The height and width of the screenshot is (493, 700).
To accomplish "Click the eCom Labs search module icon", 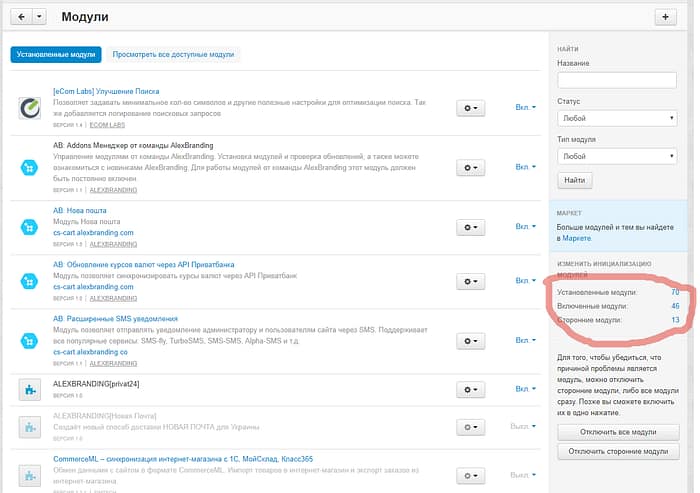I will tap(30, 108).
